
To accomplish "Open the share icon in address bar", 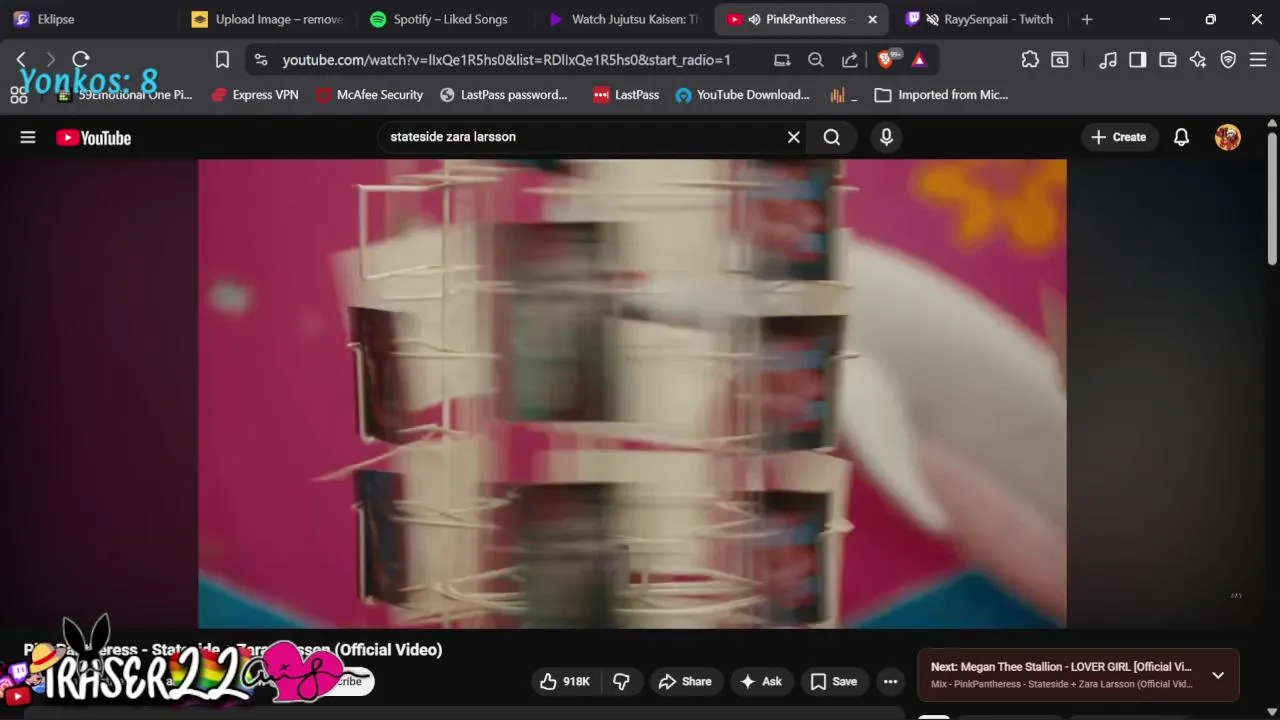I will 850,60.
